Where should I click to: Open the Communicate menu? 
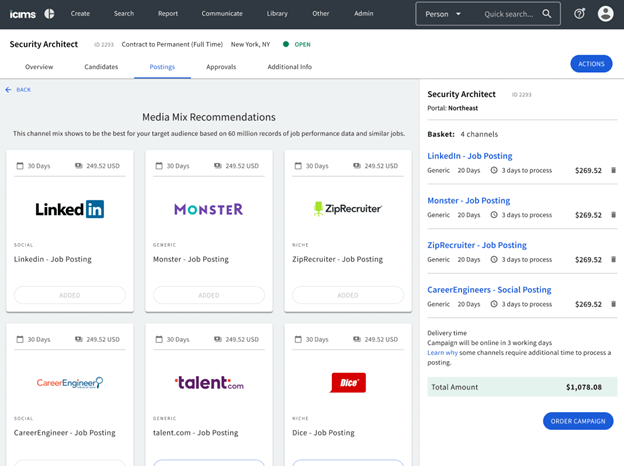pyautogui.click(x=220, y=14)
